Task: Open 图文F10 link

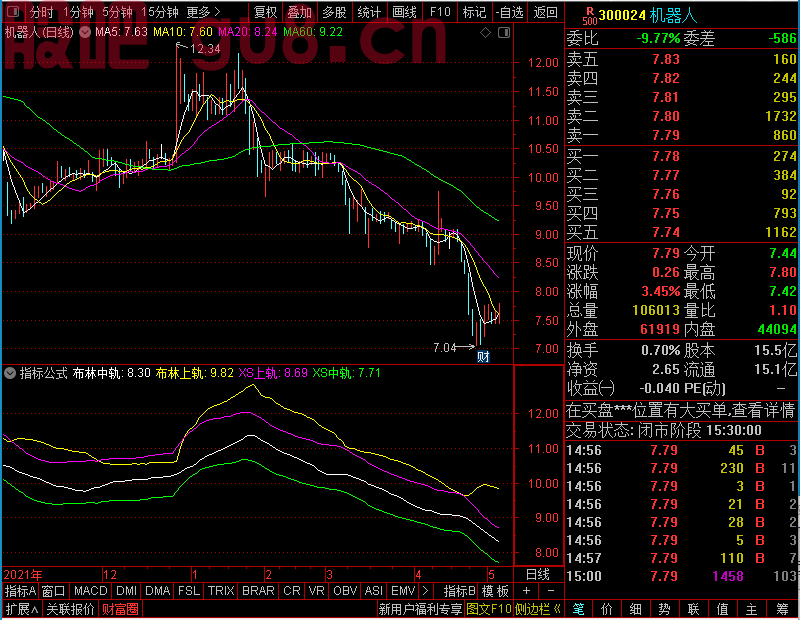Action: (489, 609)
